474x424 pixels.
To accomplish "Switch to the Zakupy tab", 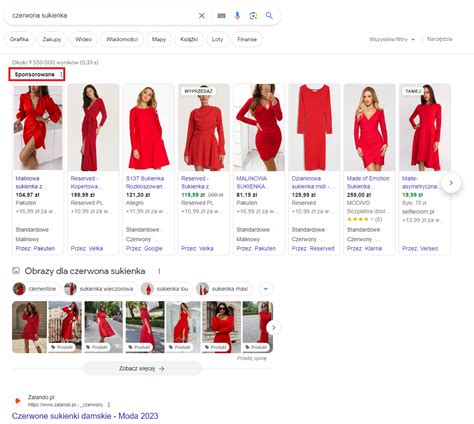I will coord(52,39).
